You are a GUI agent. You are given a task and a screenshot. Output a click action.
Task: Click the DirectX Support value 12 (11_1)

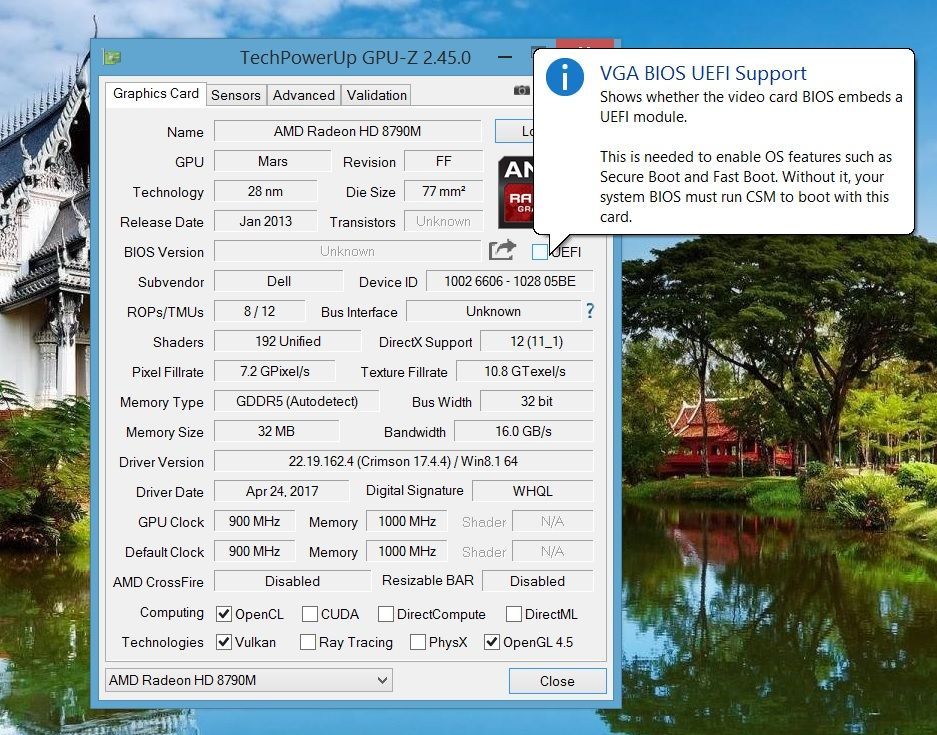[x=537, y=341]
